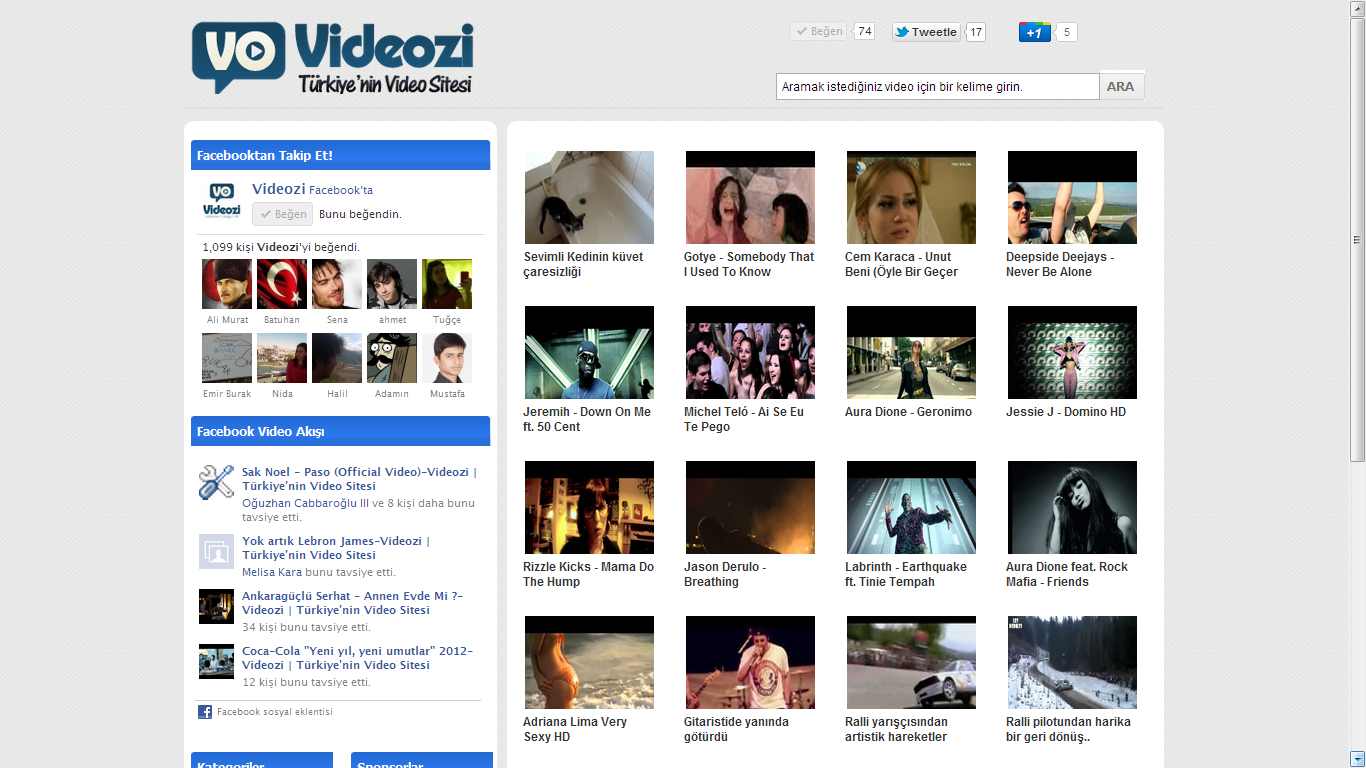Open Ali Murat's profile picture
1366x768 pixels.
[x=227, y=284]
